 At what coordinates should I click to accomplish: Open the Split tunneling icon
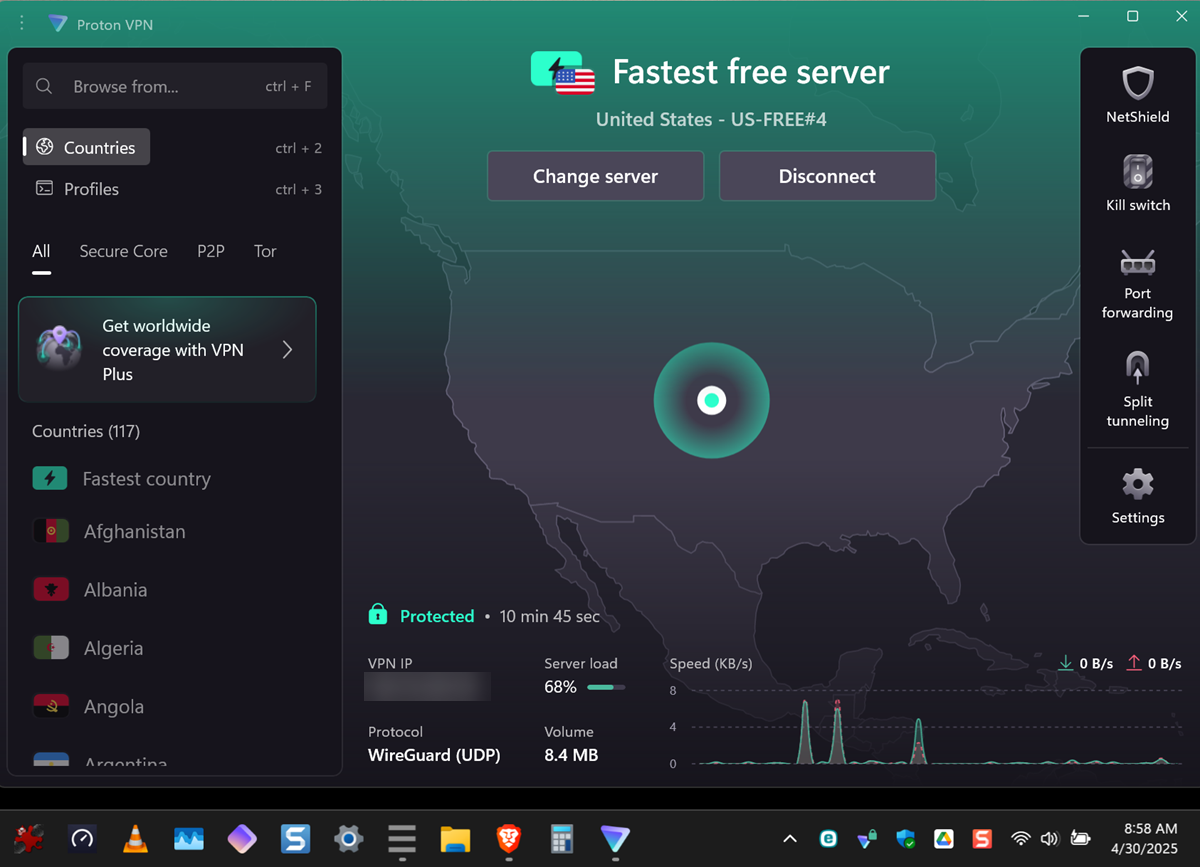tap(1137, 369)
